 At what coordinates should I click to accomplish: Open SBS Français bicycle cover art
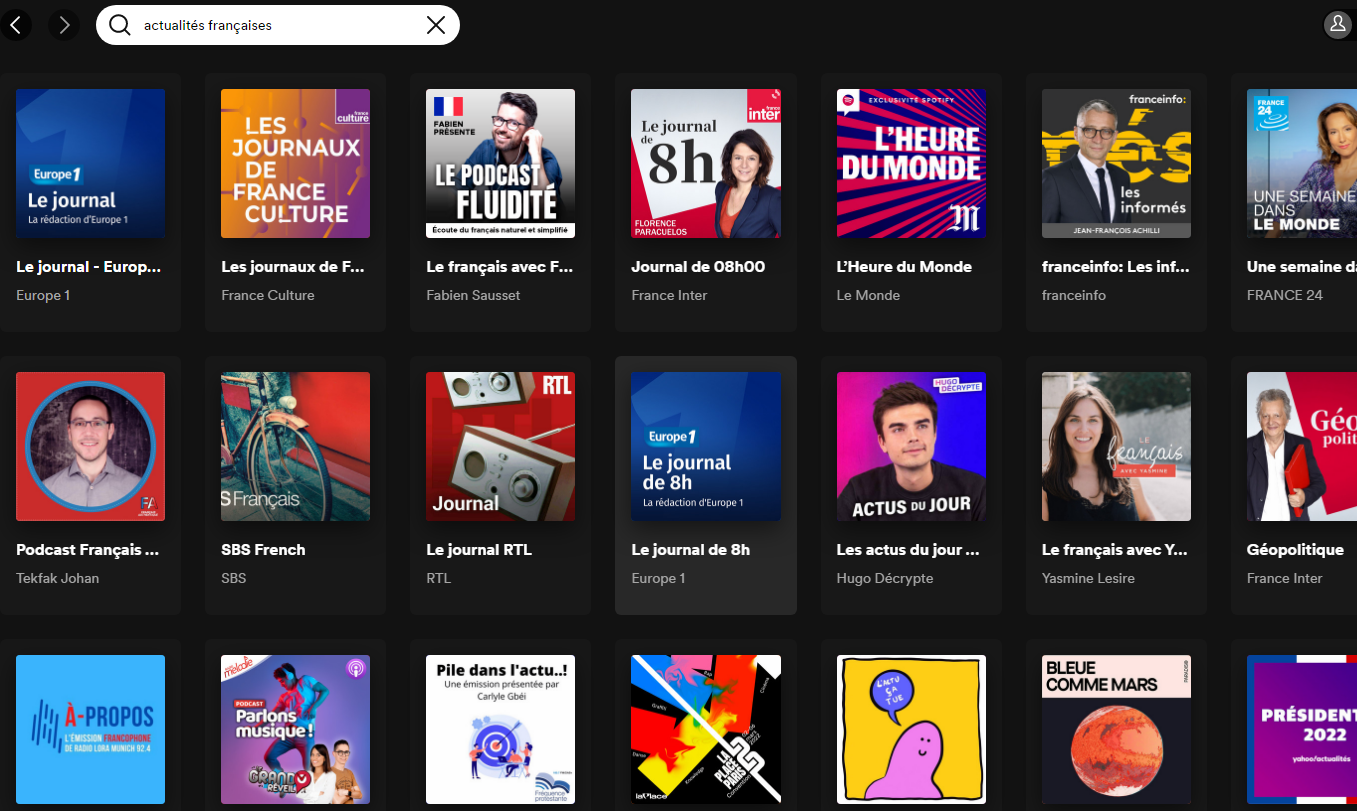295,447
